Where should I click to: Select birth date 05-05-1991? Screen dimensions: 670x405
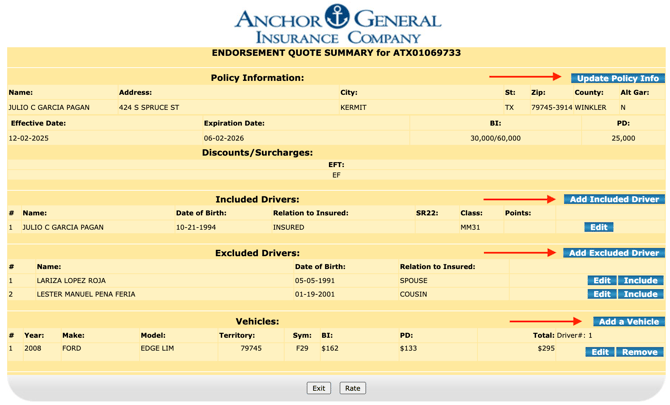[314, 281]
